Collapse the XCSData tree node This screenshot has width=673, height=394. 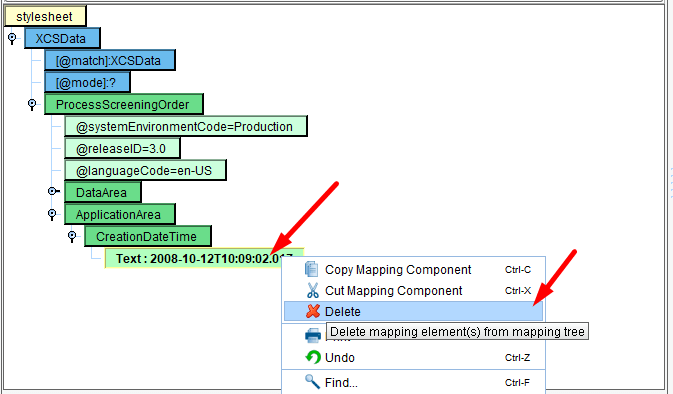coord(12,38)
